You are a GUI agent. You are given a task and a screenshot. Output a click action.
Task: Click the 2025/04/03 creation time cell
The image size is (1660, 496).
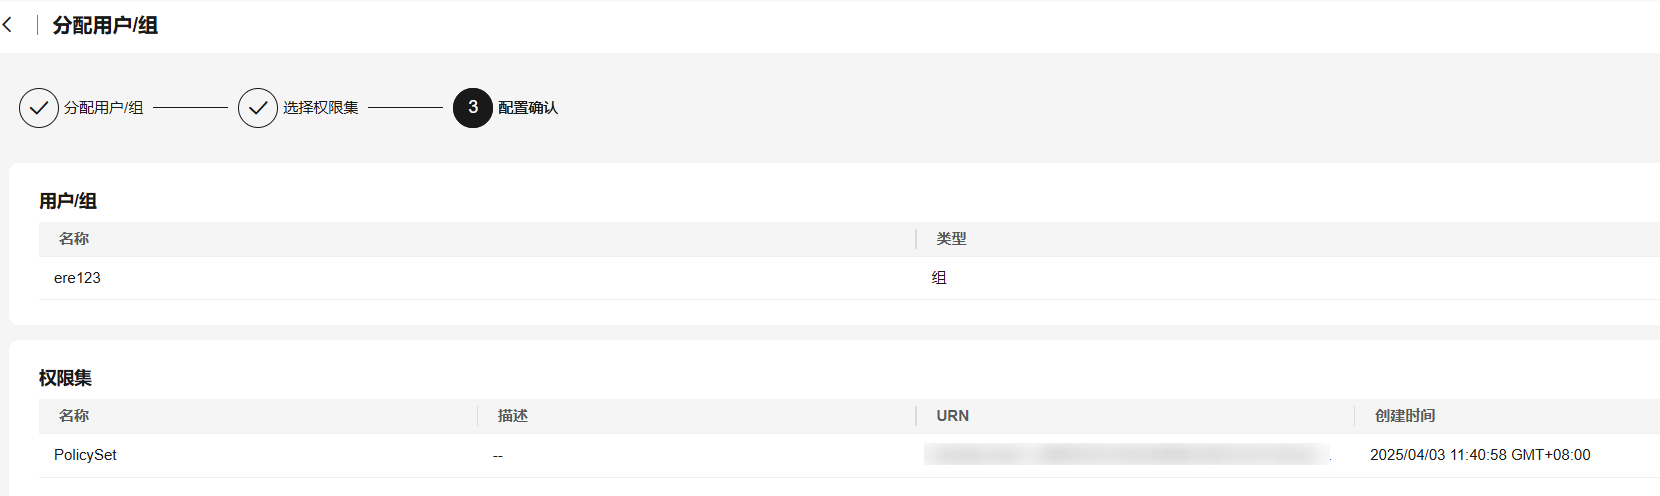1480,455
